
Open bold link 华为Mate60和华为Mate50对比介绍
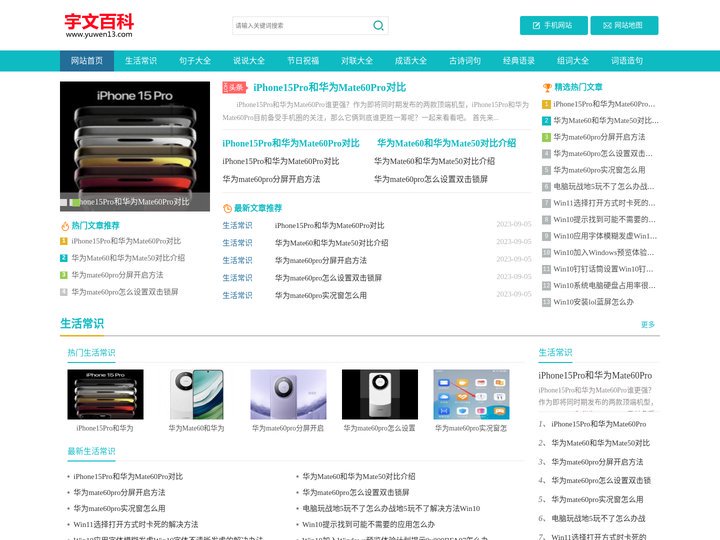[446, 143]
